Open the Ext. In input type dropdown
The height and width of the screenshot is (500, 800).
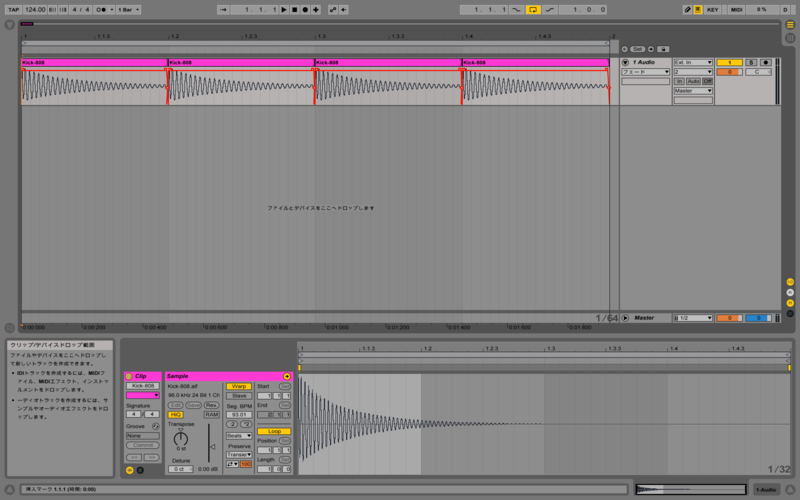click(693, 62)
